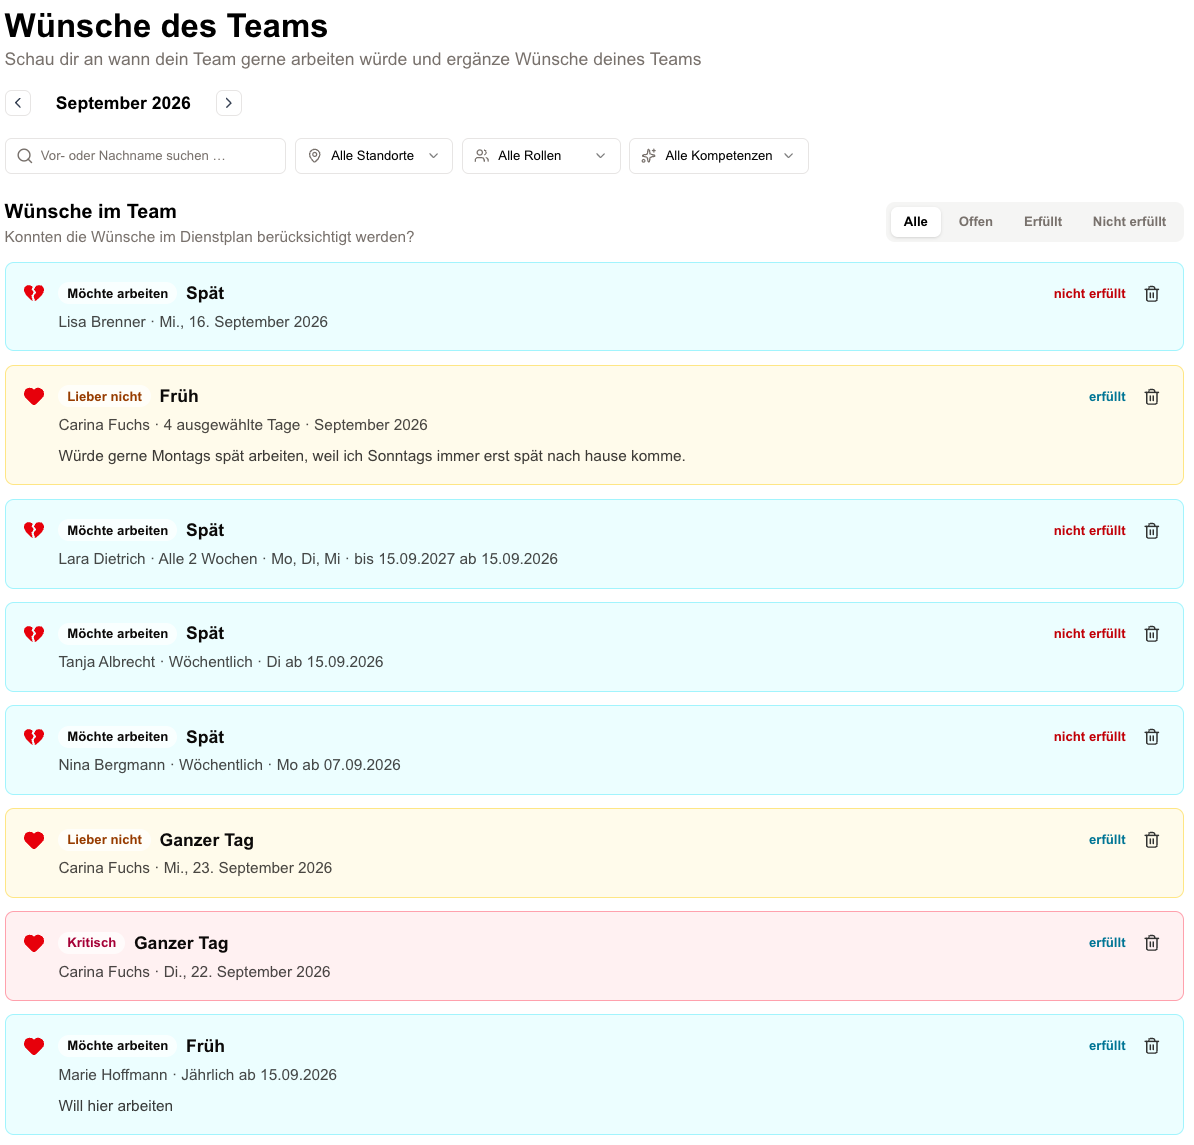This screenshot has width=1194, height=1145.
Task: Click Möchte arbeiten badge on Marie Hoffmann's wish
Action: [117, 1046]
